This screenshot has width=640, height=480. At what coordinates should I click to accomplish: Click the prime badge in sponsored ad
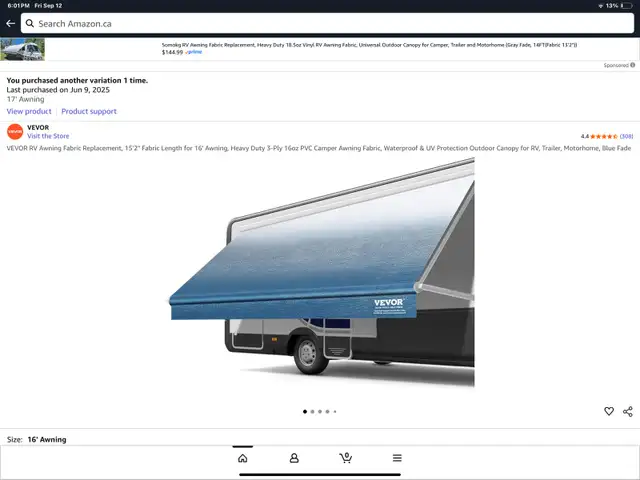(x=194, y=52)
